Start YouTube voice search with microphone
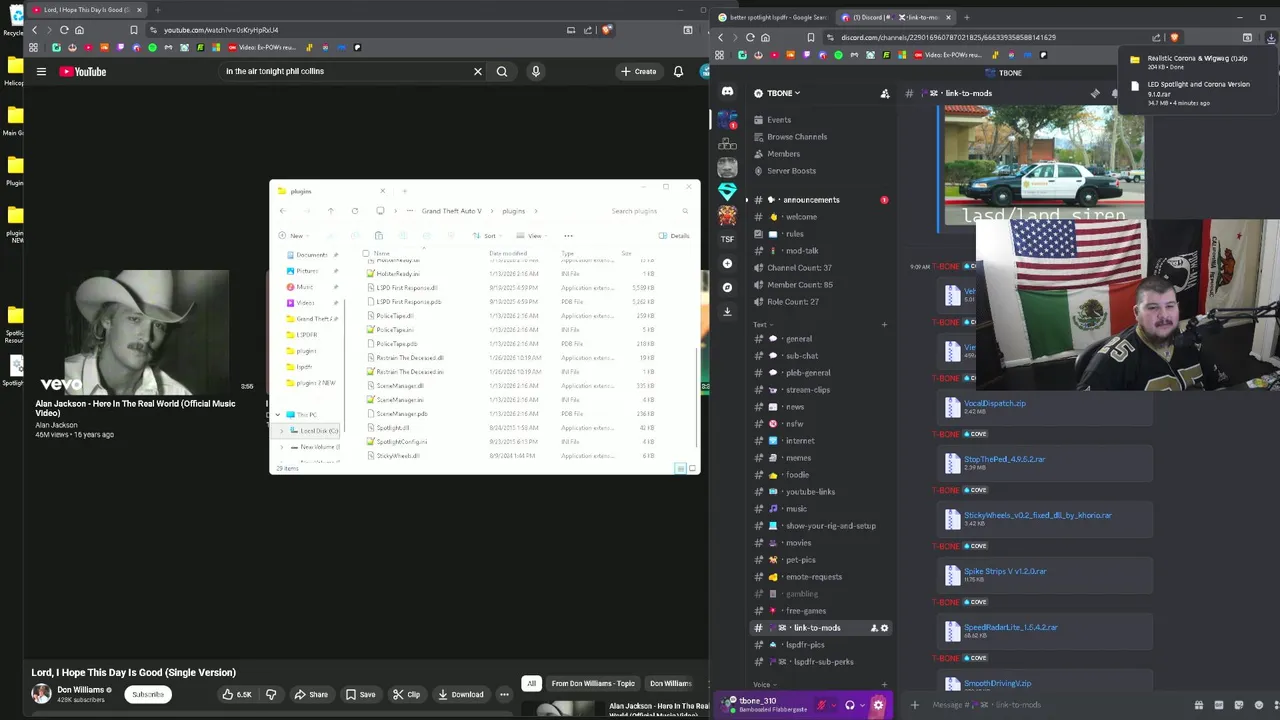This screenshot has width=1280, height=720. pos(536,71)
